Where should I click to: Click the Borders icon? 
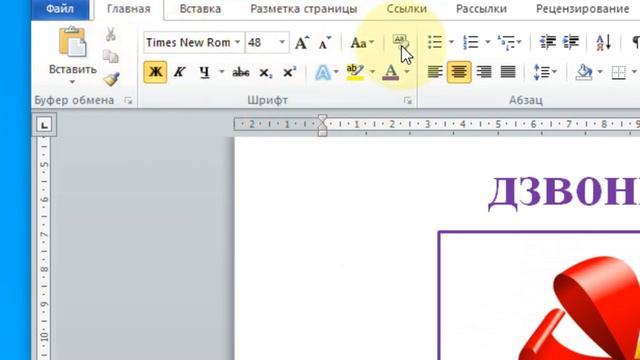pos(619,72)
